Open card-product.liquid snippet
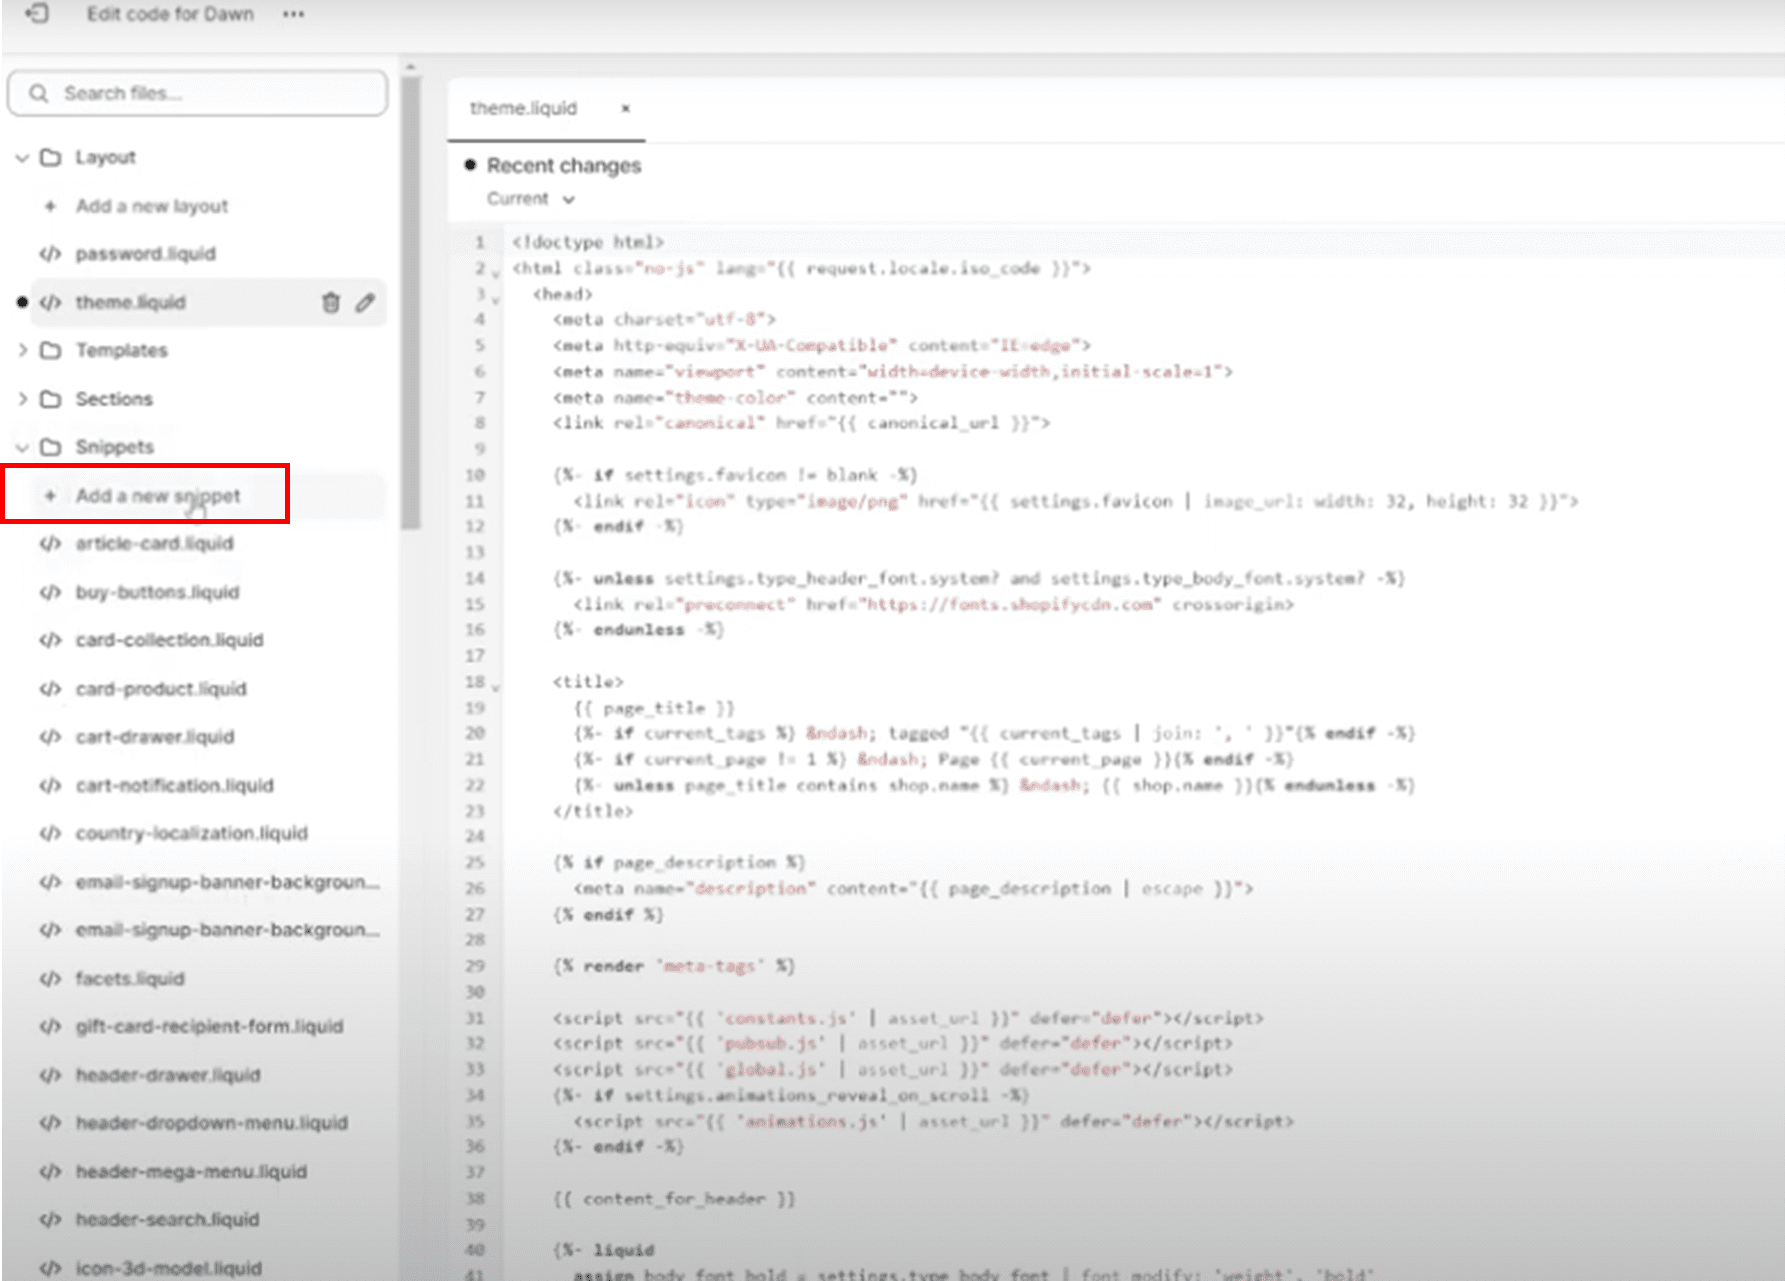Image resolution: width=1785 pixels, height=1281 pixels. tap(161, 689)
